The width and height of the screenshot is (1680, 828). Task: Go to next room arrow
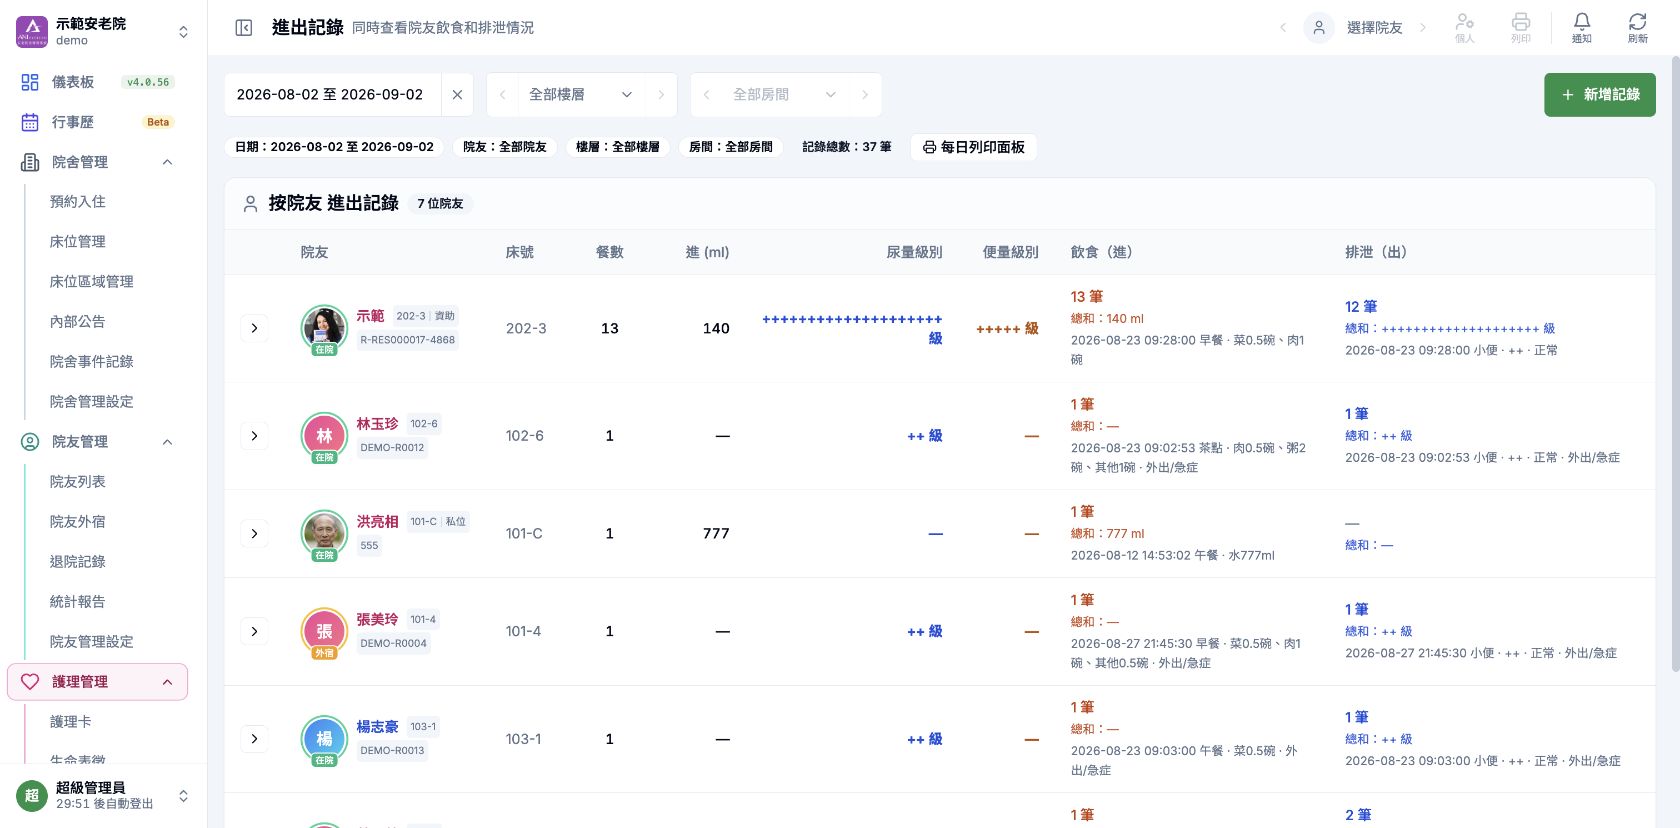(x=865, y=95)
